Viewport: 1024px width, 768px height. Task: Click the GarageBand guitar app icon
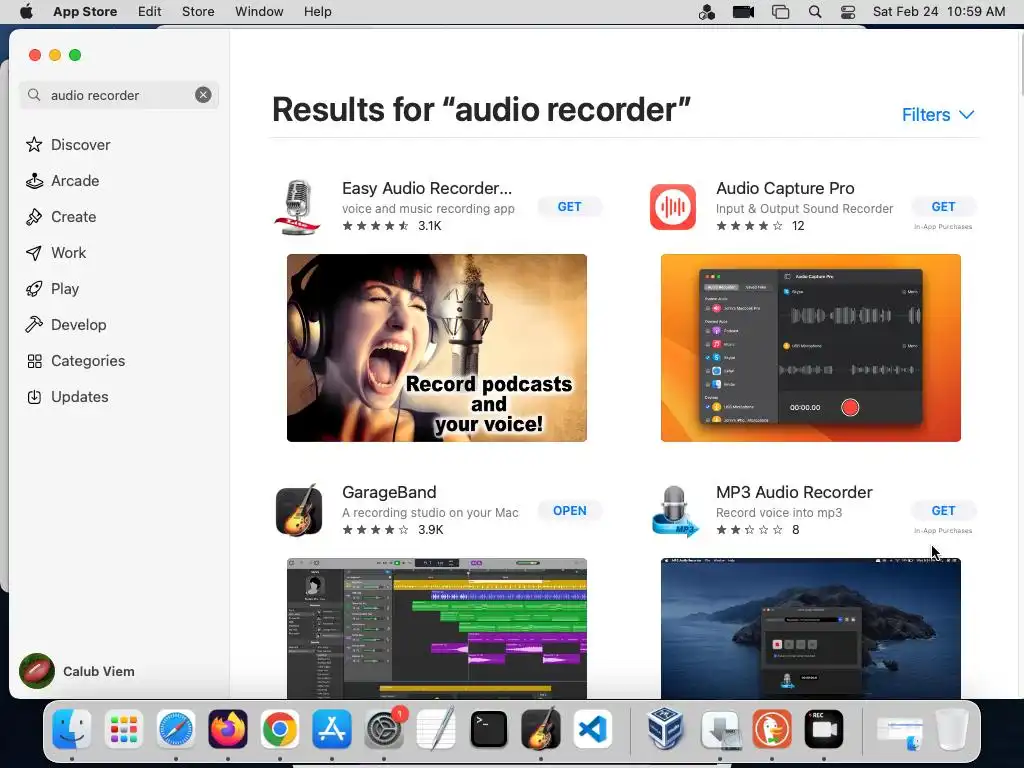coord(298,510)
